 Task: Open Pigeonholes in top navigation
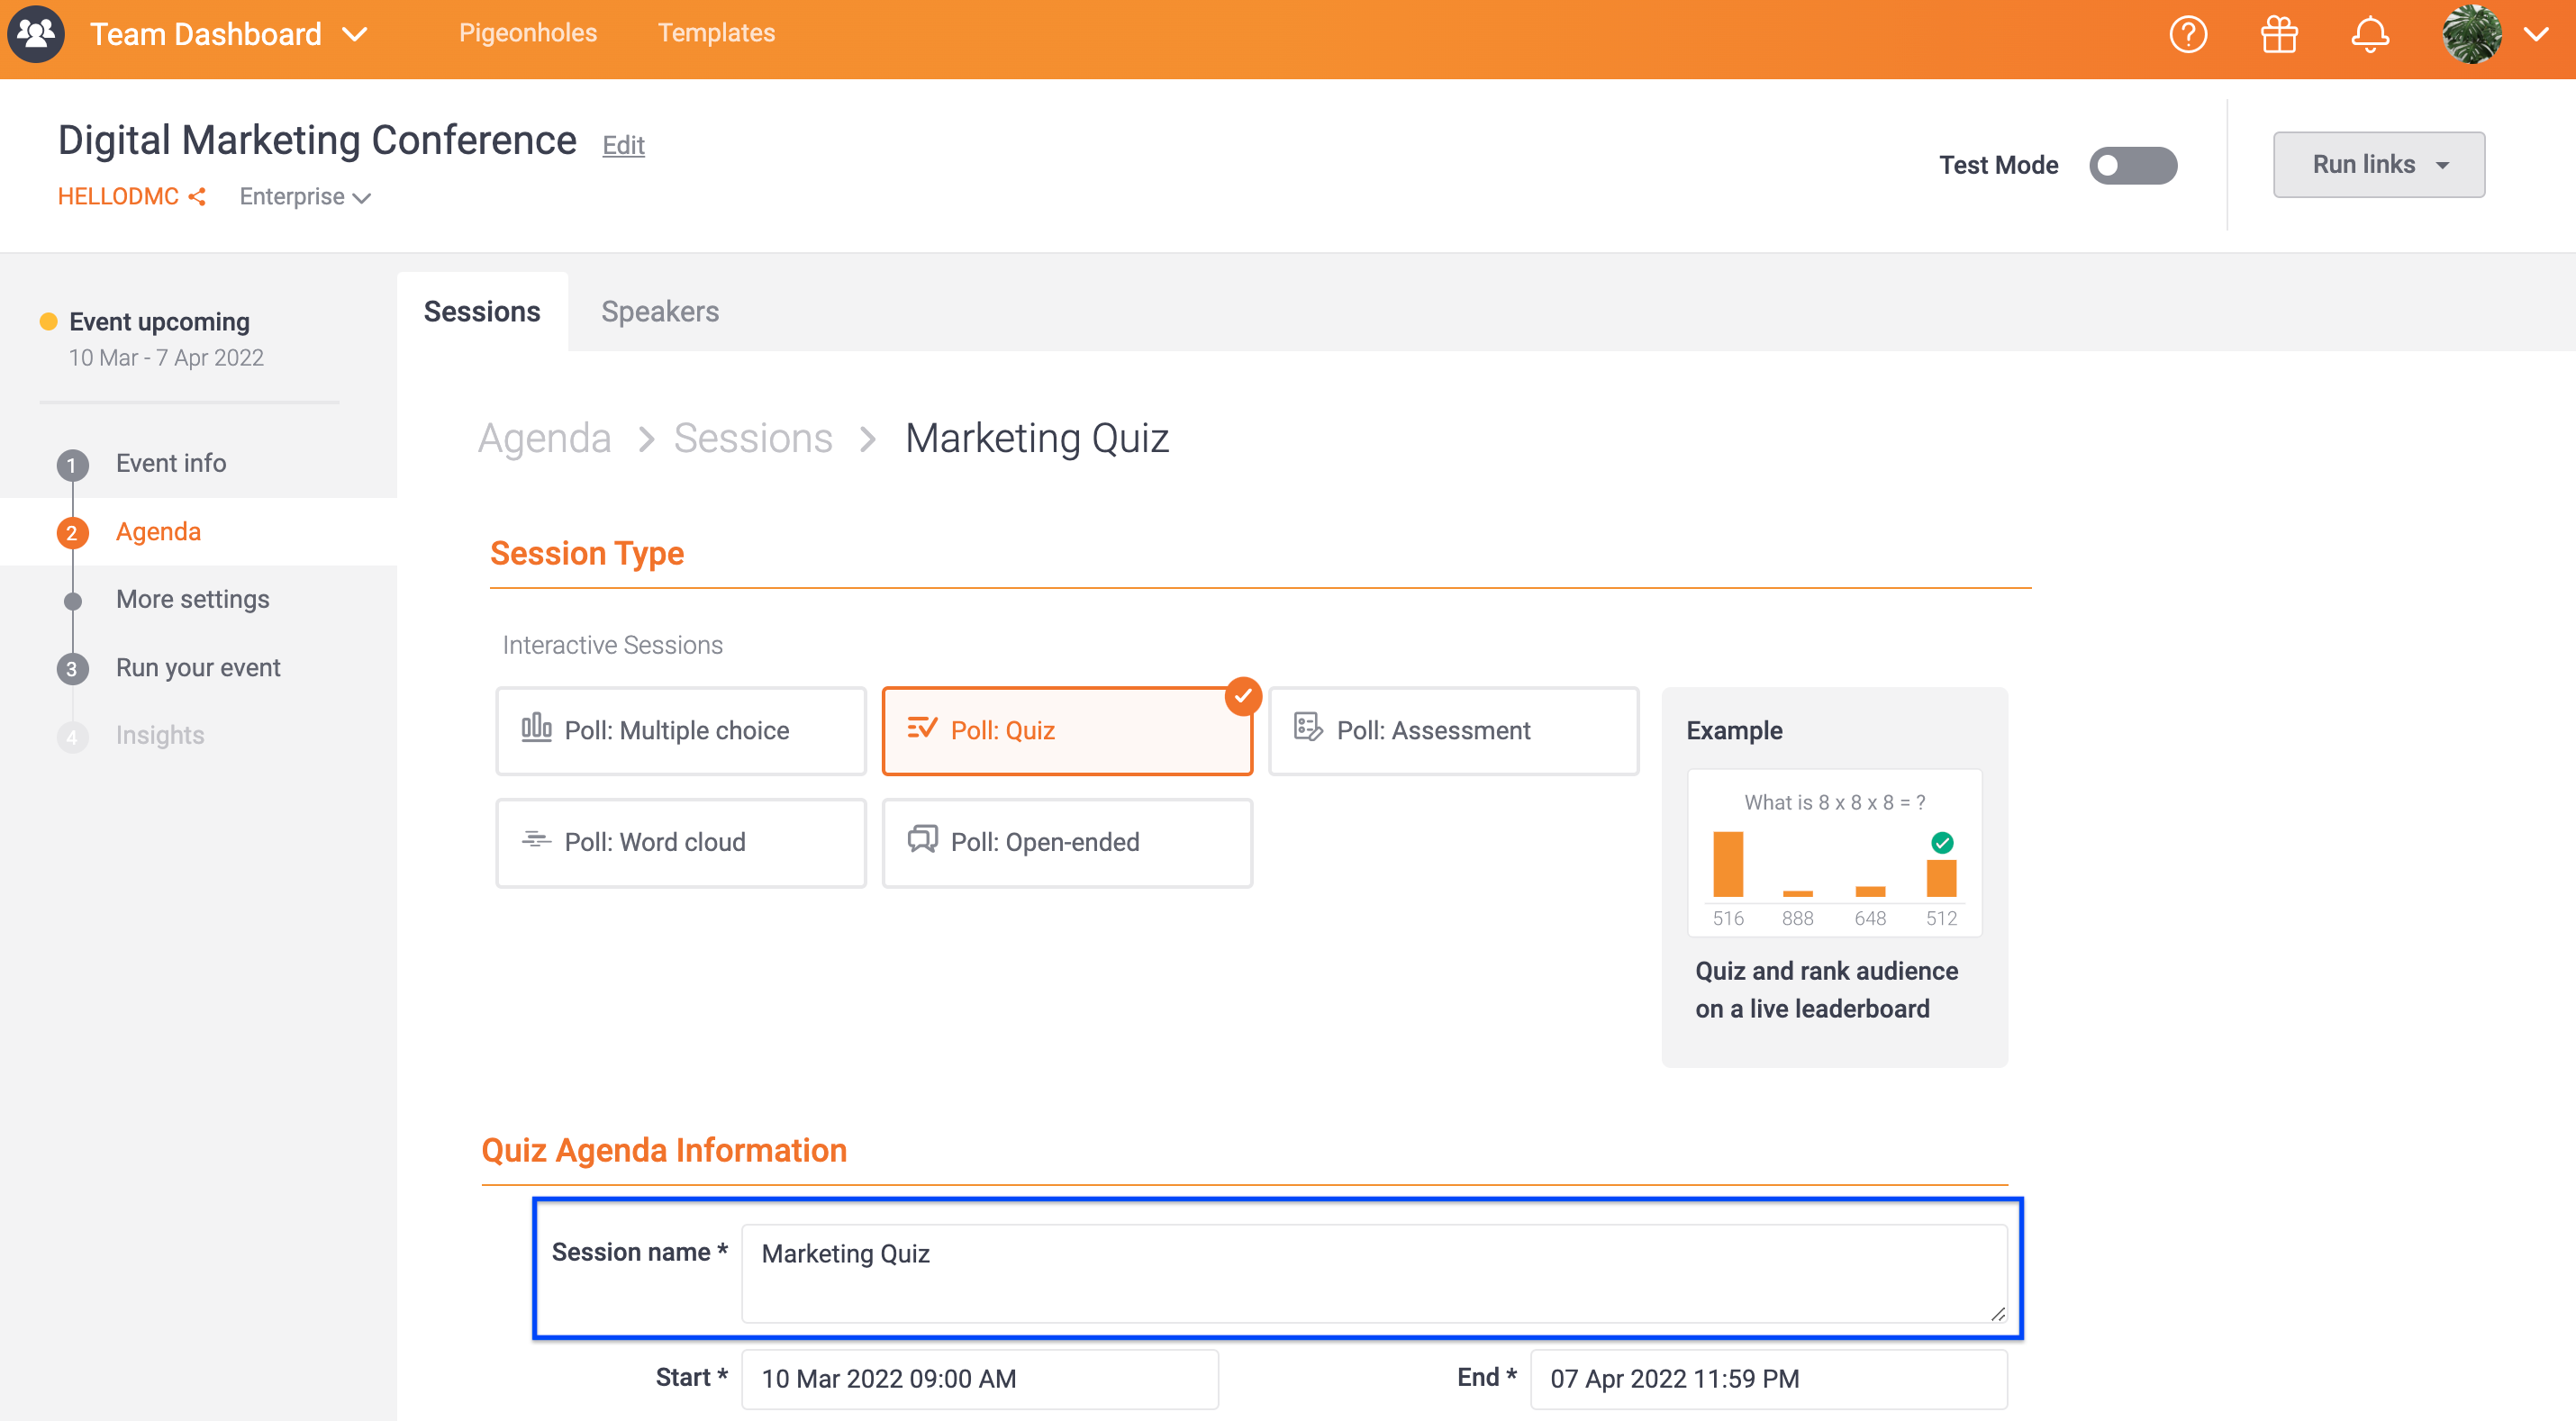pos(528,33)
